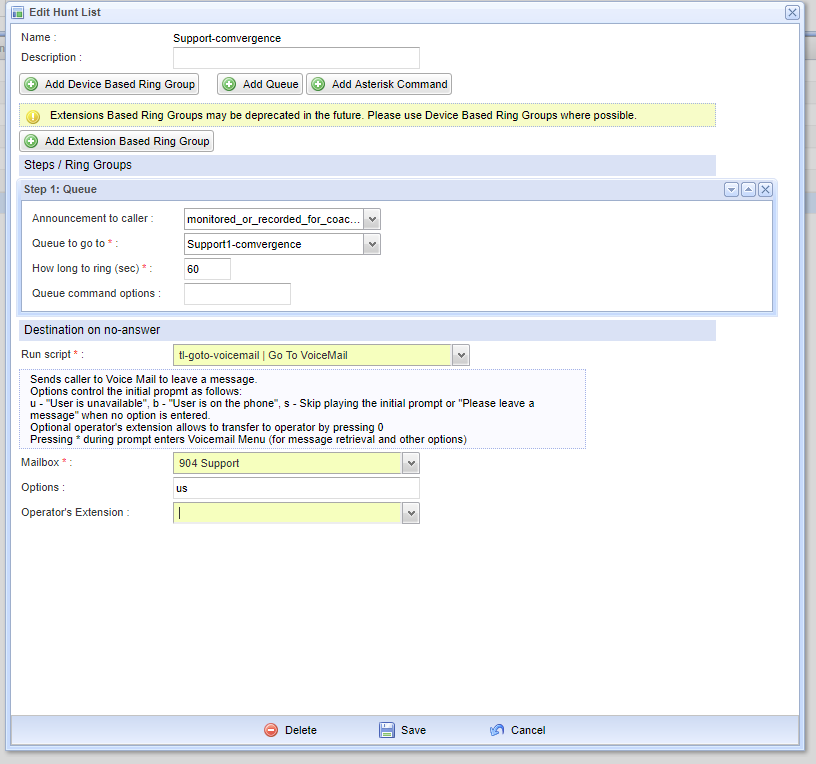Move Step 1 Queue up with the arrow icon
The image size is (816, 764).
coord(748,189)
